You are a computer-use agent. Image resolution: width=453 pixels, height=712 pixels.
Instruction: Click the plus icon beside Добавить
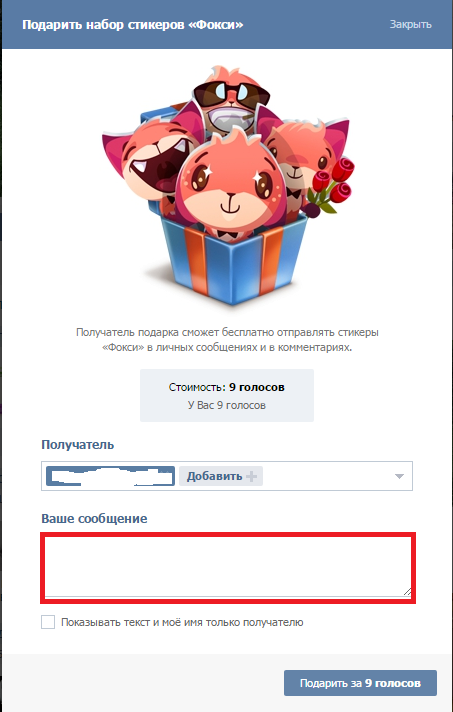pyautogui.click(x=251, y=476)
